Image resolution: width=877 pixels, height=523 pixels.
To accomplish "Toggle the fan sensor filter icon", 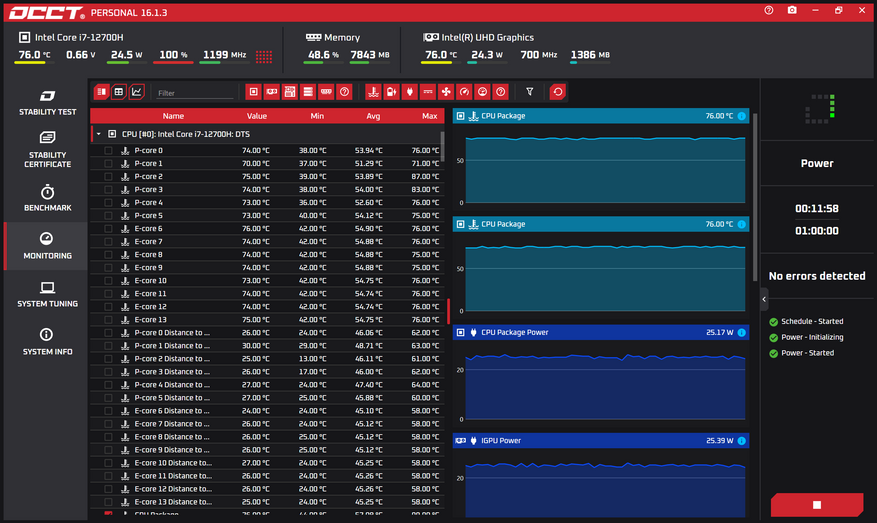I will 446,92.
